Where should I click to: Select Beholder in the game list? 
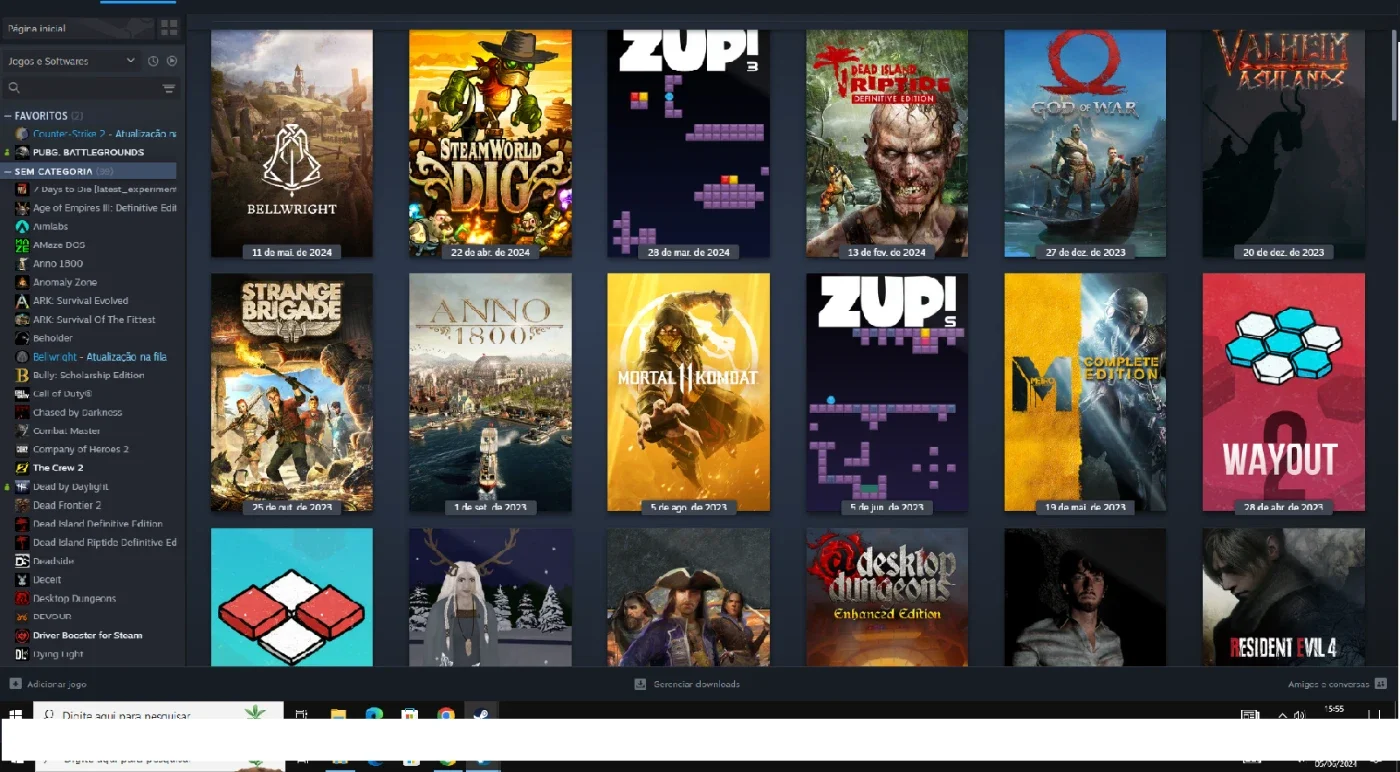tap(53, 338)
